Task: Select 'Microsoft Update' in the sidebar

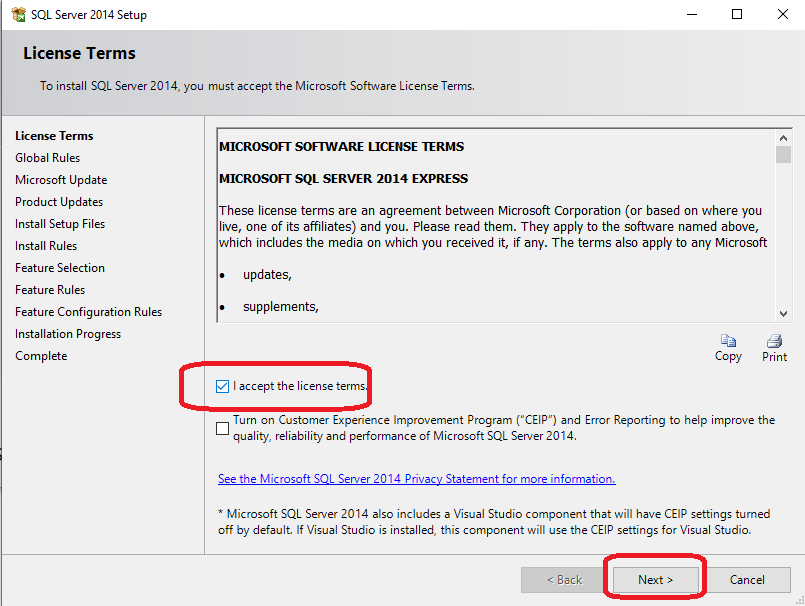Action: tap(62, 179)
